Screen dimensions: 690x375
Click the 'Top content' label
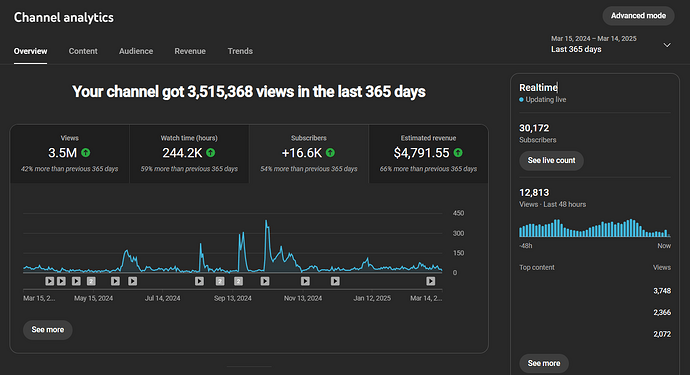537,267
